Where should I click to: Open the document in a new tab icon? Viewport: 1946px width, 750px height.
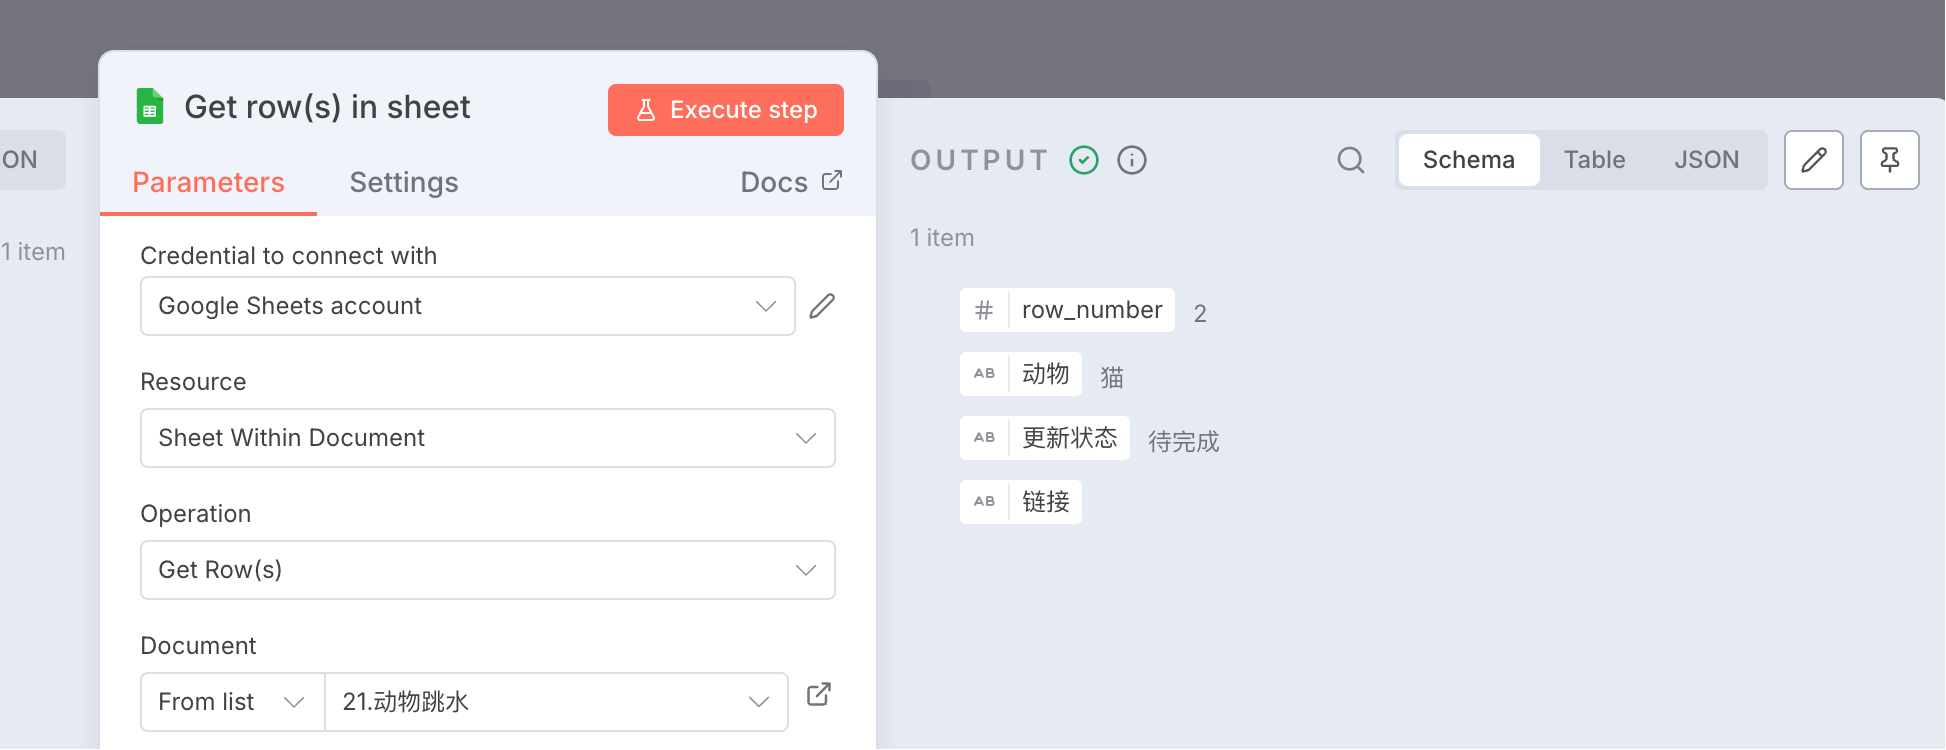coord(819,694)
